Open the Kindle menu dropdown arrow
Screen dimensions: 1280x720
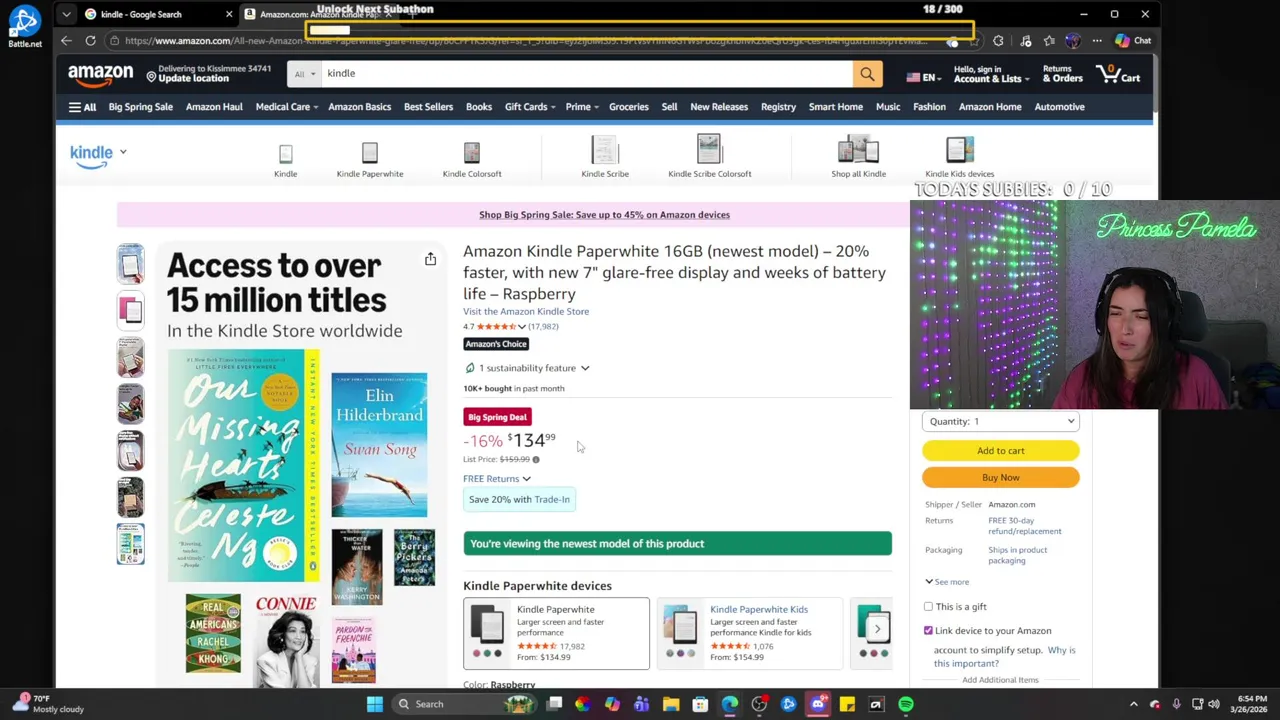click(123, 152)
